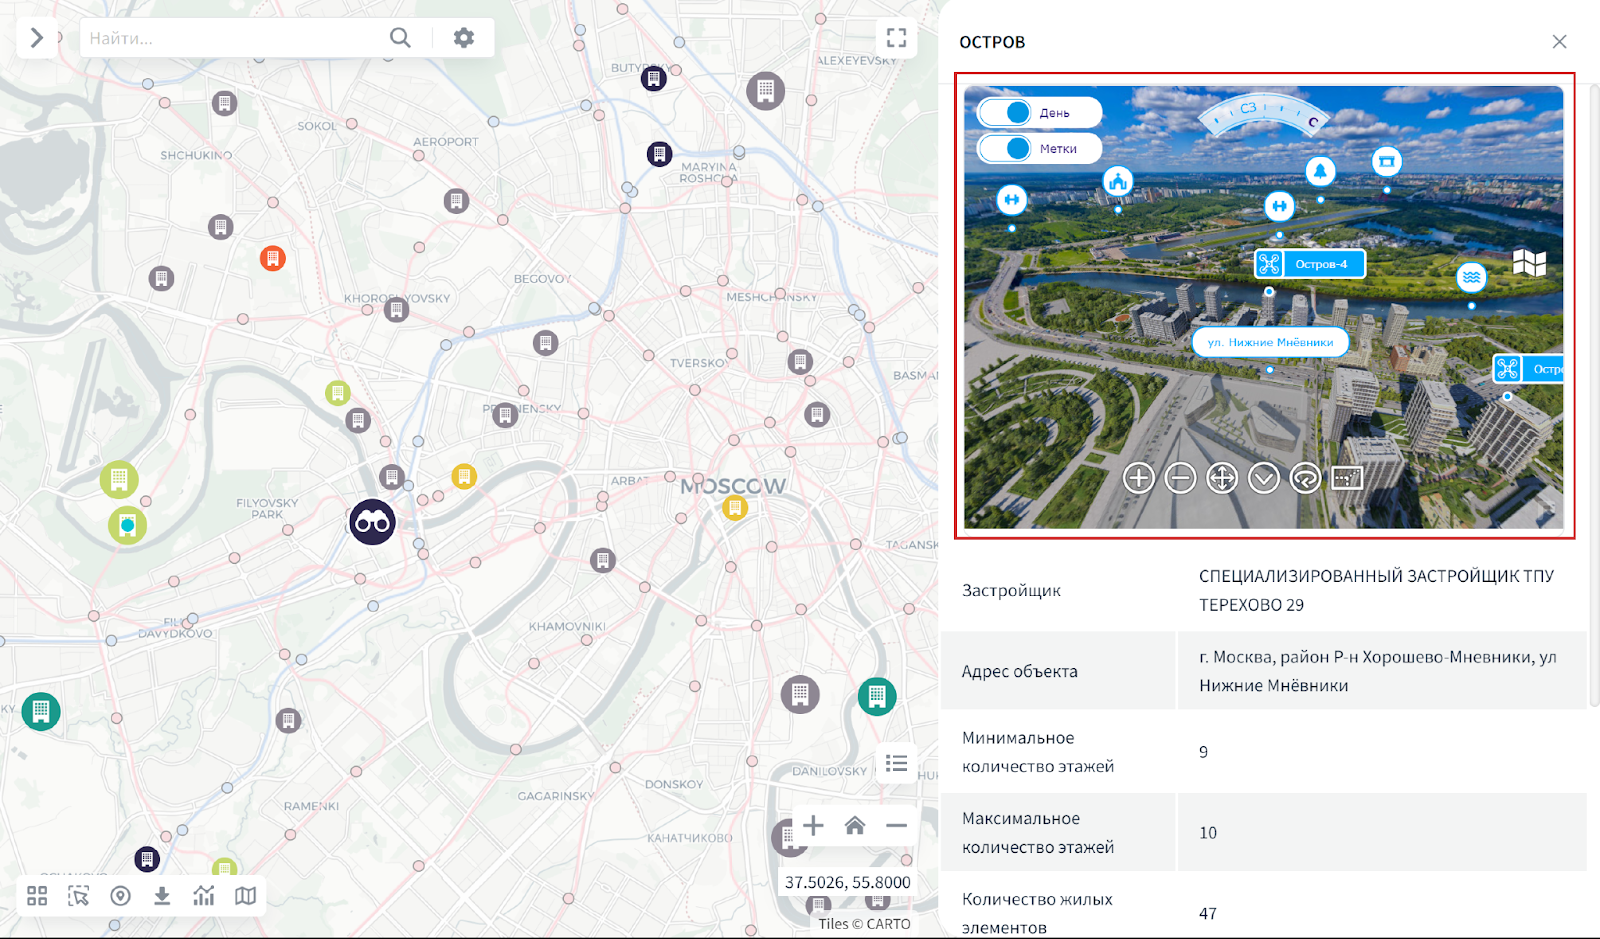1600x939 pixels.
Task: Click the residential elements value 47
Action: [x=1208, y=914]
